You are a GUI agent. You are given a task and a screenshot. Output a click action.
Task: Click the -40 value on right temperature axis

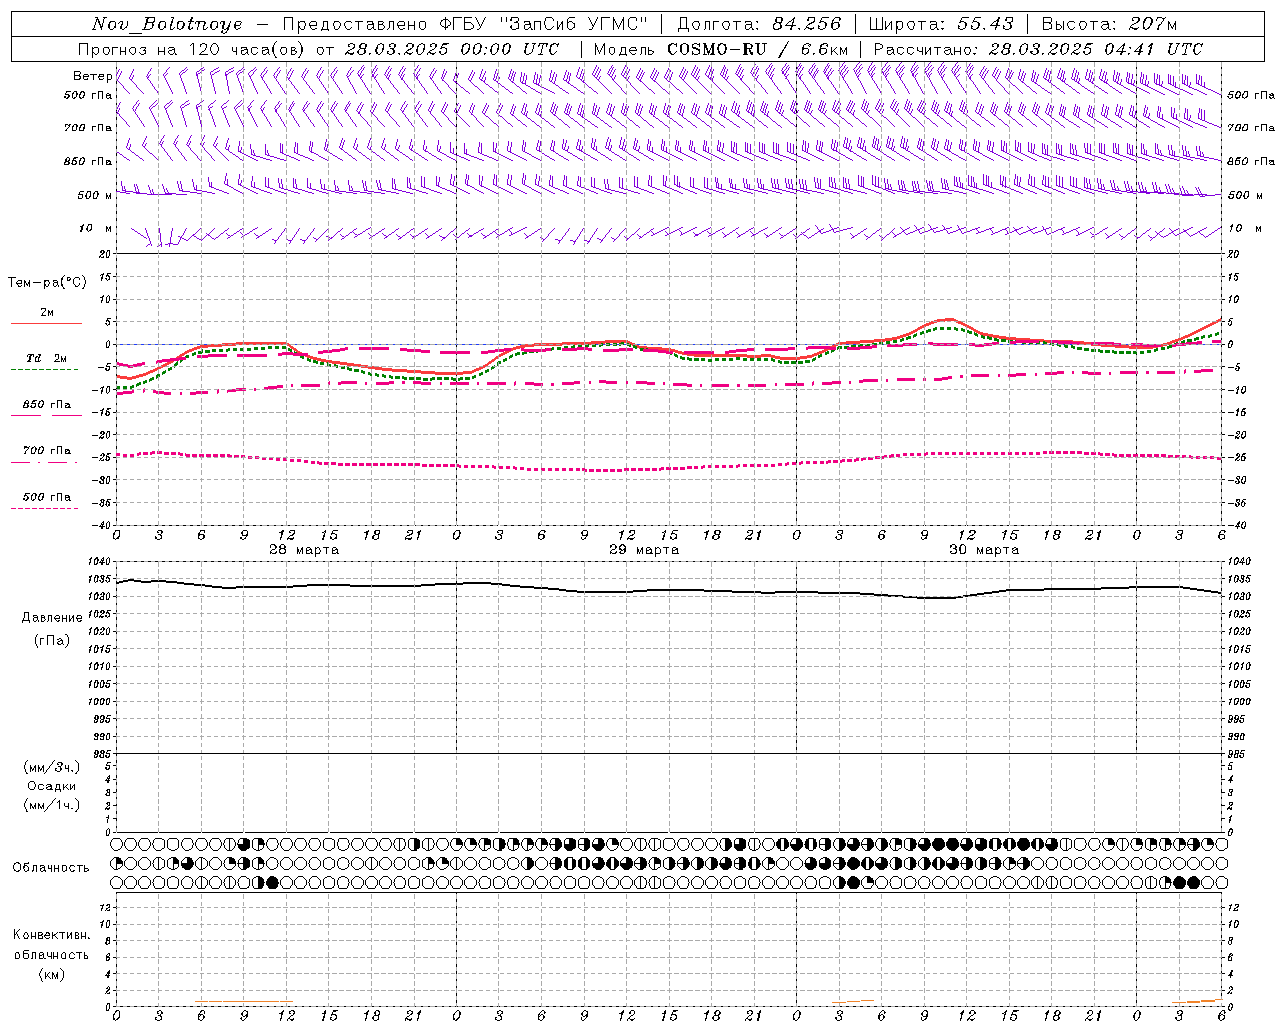[x=1237, y=525]
